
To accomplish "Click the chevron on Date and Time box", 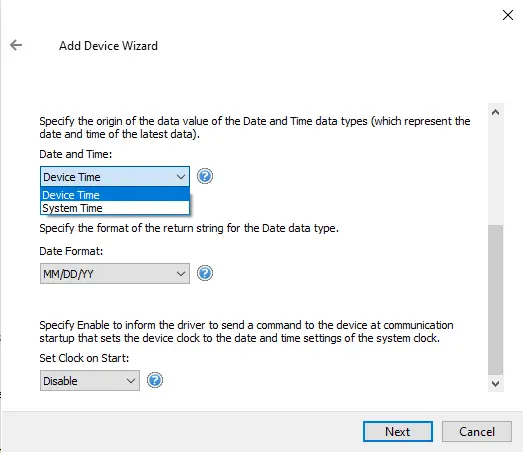I will [181, 177].
